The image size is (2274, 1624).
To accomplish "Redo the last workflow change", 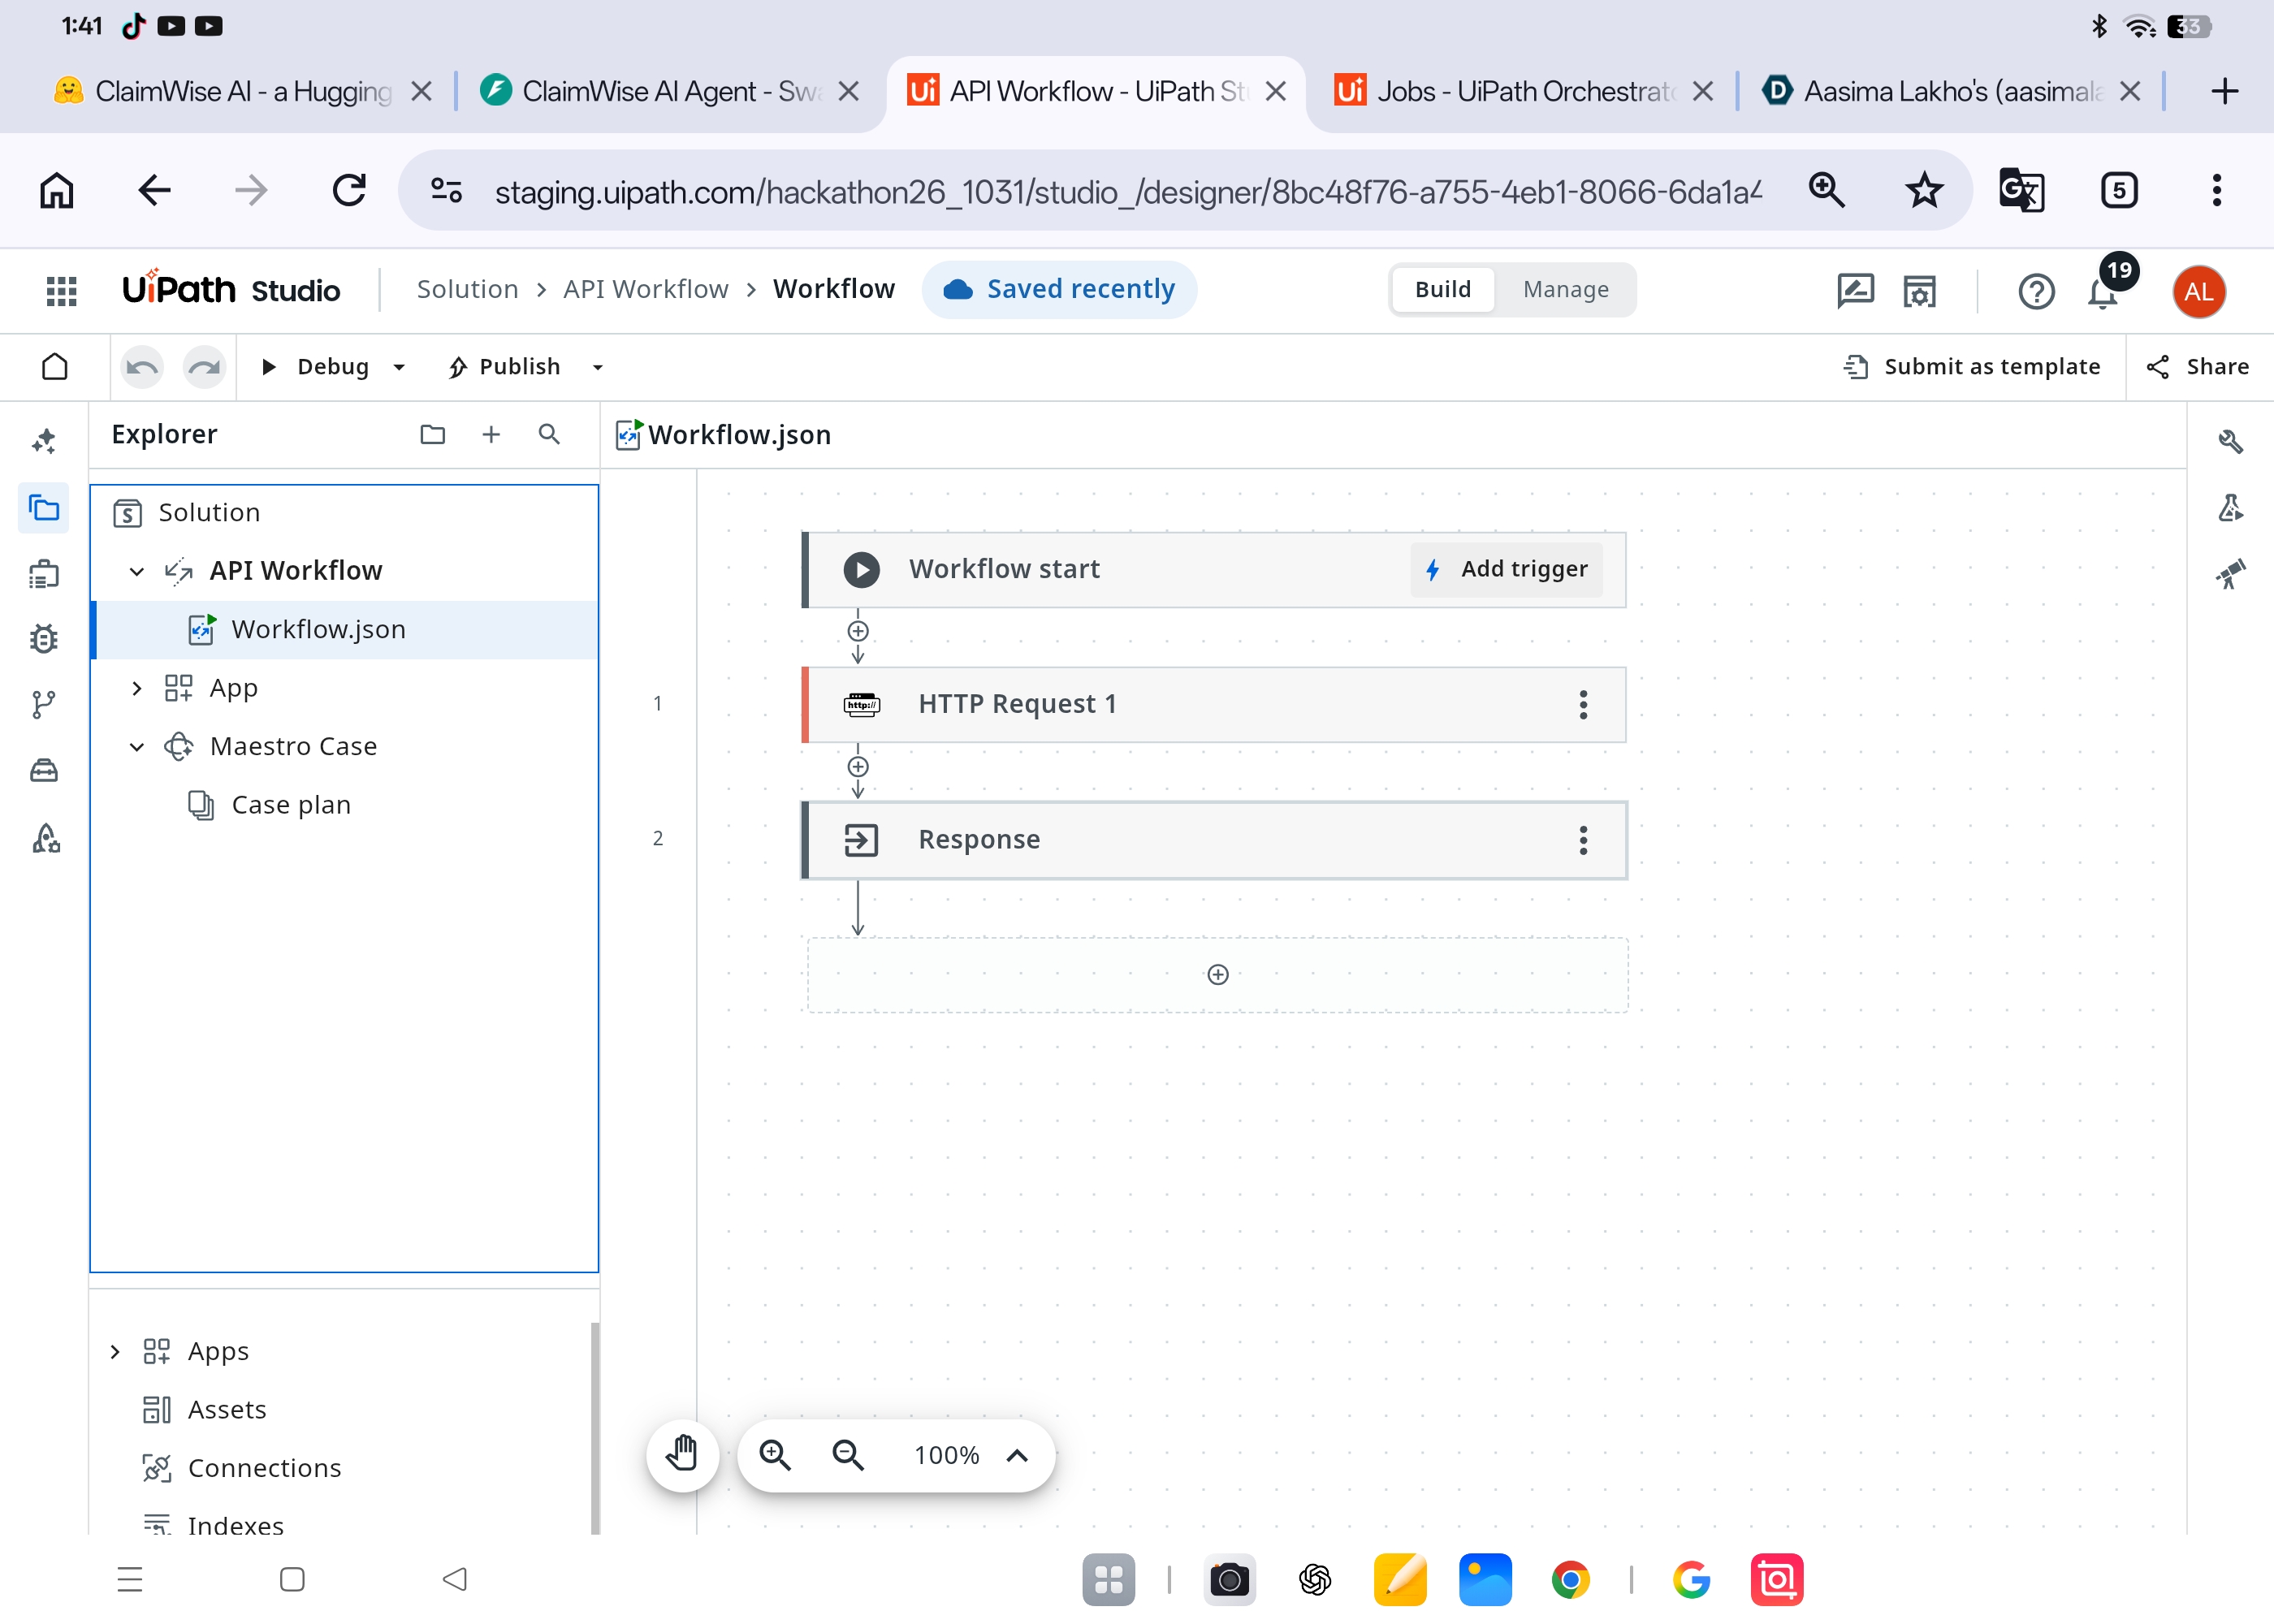I will click(204, 367).
